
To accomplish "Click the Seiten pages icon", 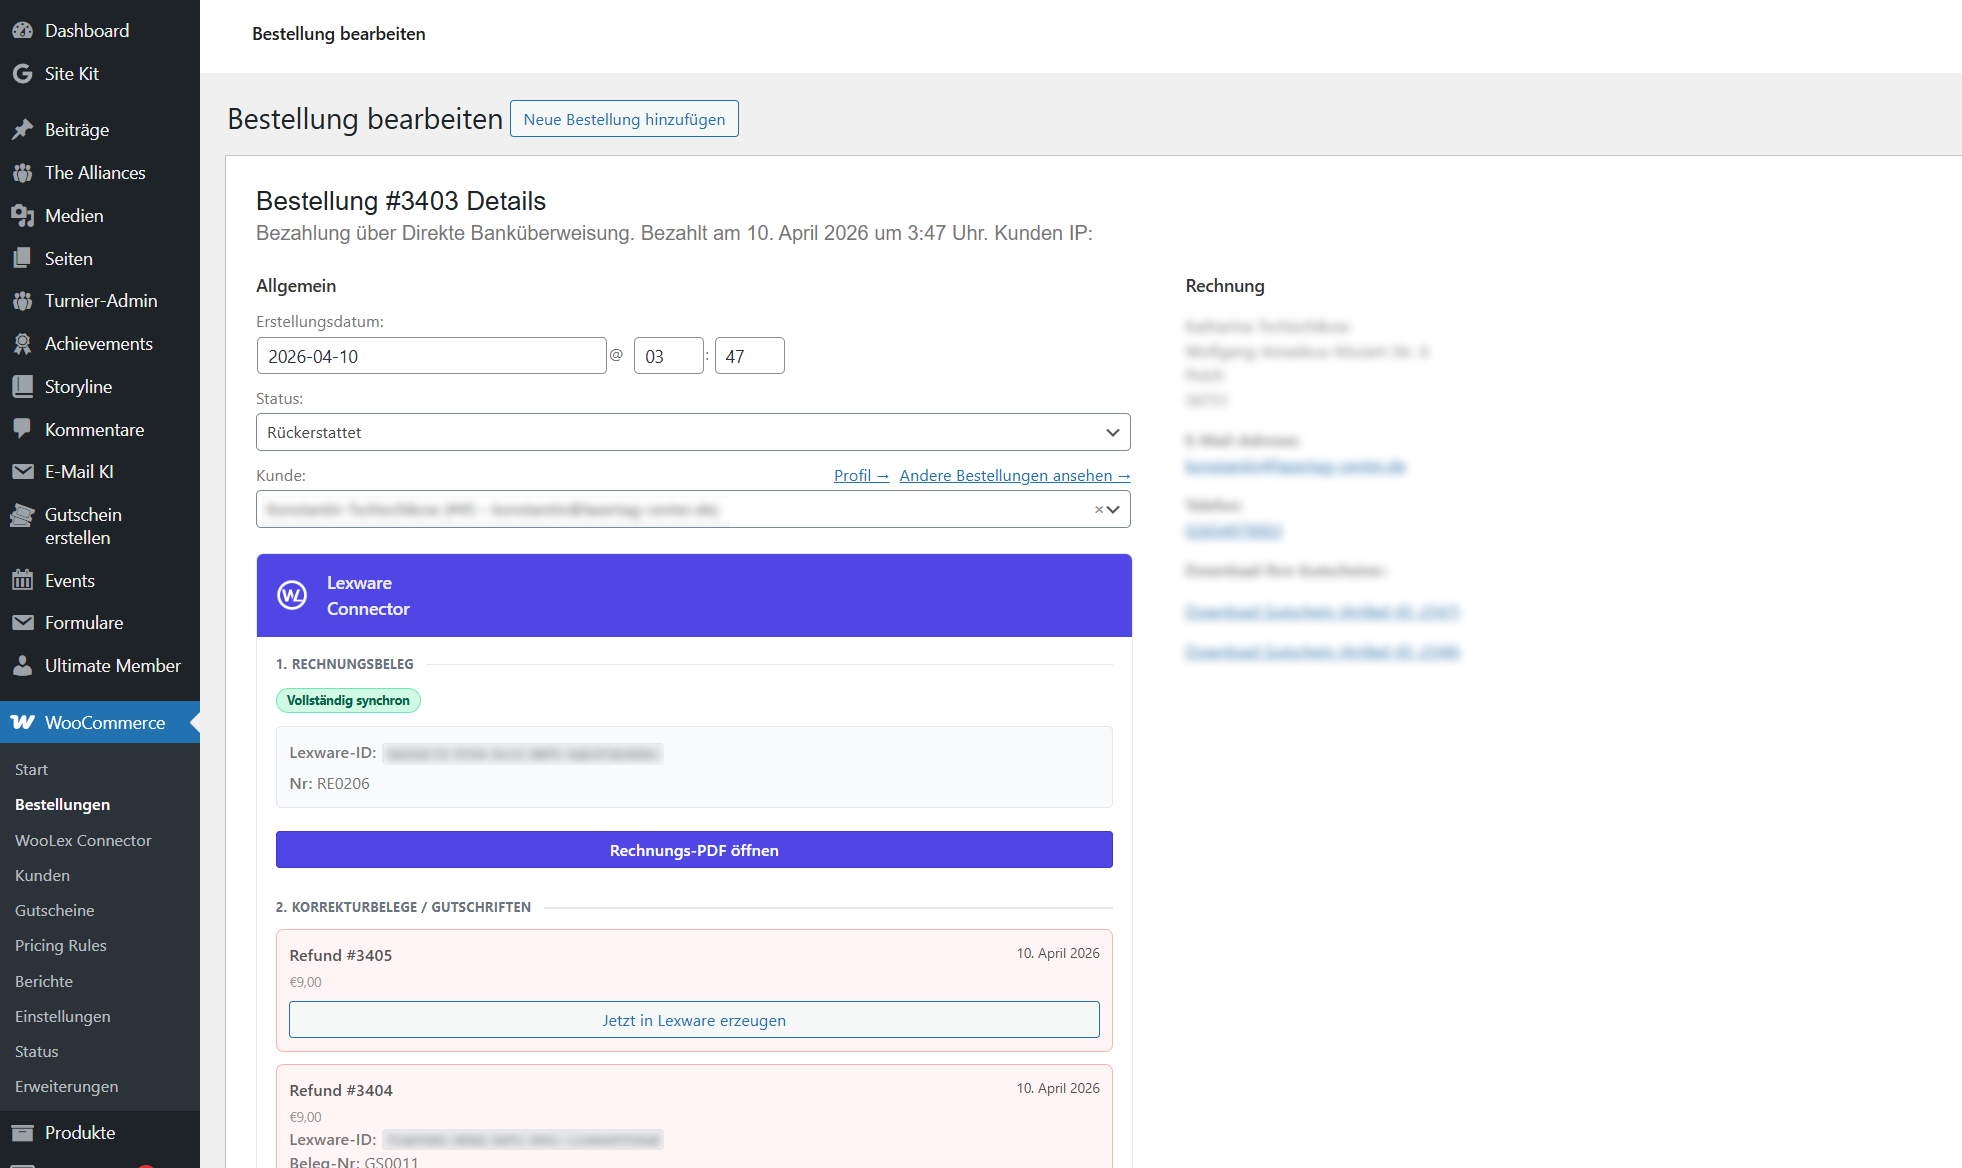I will [22, 259].
